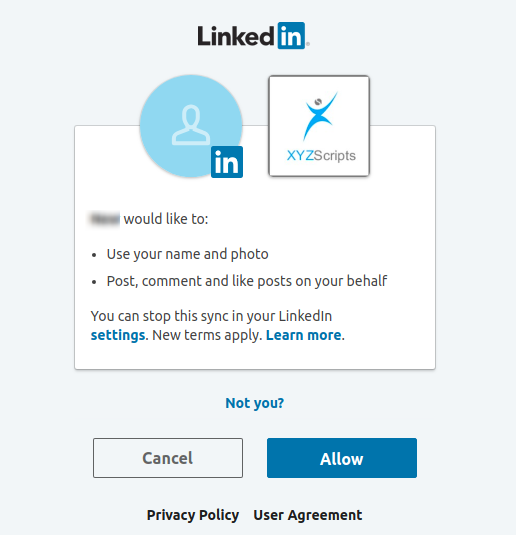This screenshot has height=535, width=516.
Task: Open the LinkedIn settings link
Action: (x=118, y=335)
